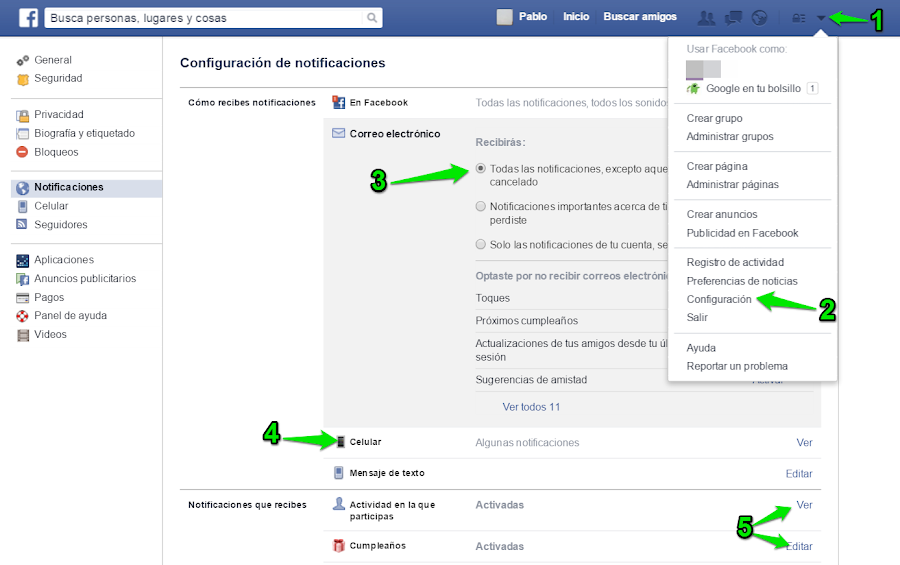Click Reportar un problema menu item
This screenshot has width=900, height=565.
[737, 366]
